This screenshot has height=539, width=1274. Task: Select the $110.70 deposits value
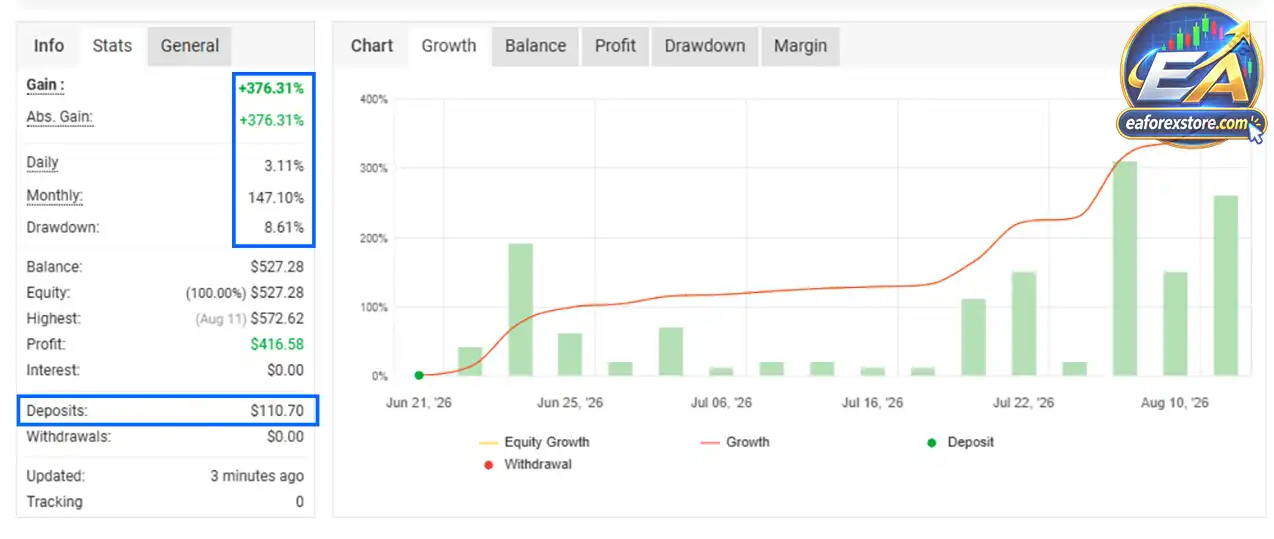point(277,411)
